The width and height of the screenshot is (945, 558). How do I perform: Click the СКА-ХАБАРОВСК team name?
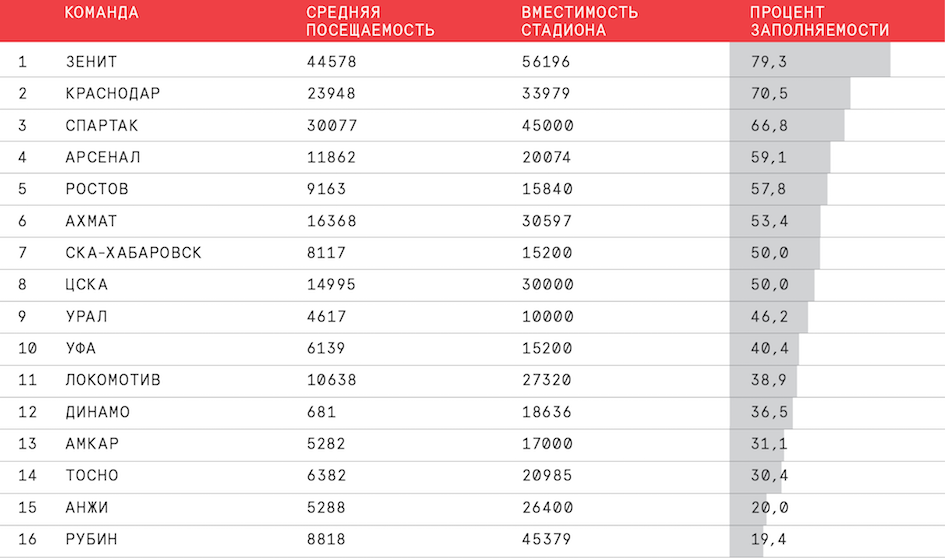pyautogui.click(x=133, y=252)
